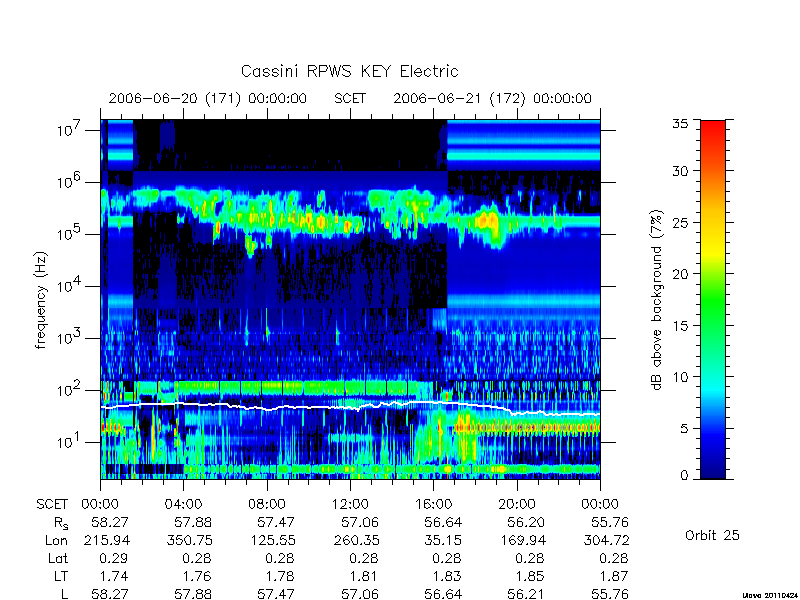Click the bottom-left 'SCET' row label

point(52,505)
